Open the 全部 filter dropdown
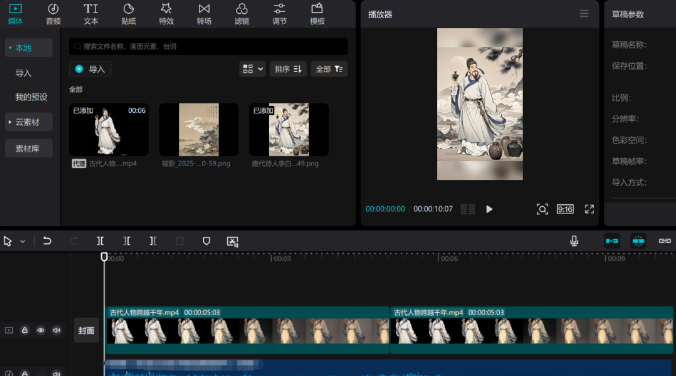Screen dimensions: 676x376 click(329, 69)
